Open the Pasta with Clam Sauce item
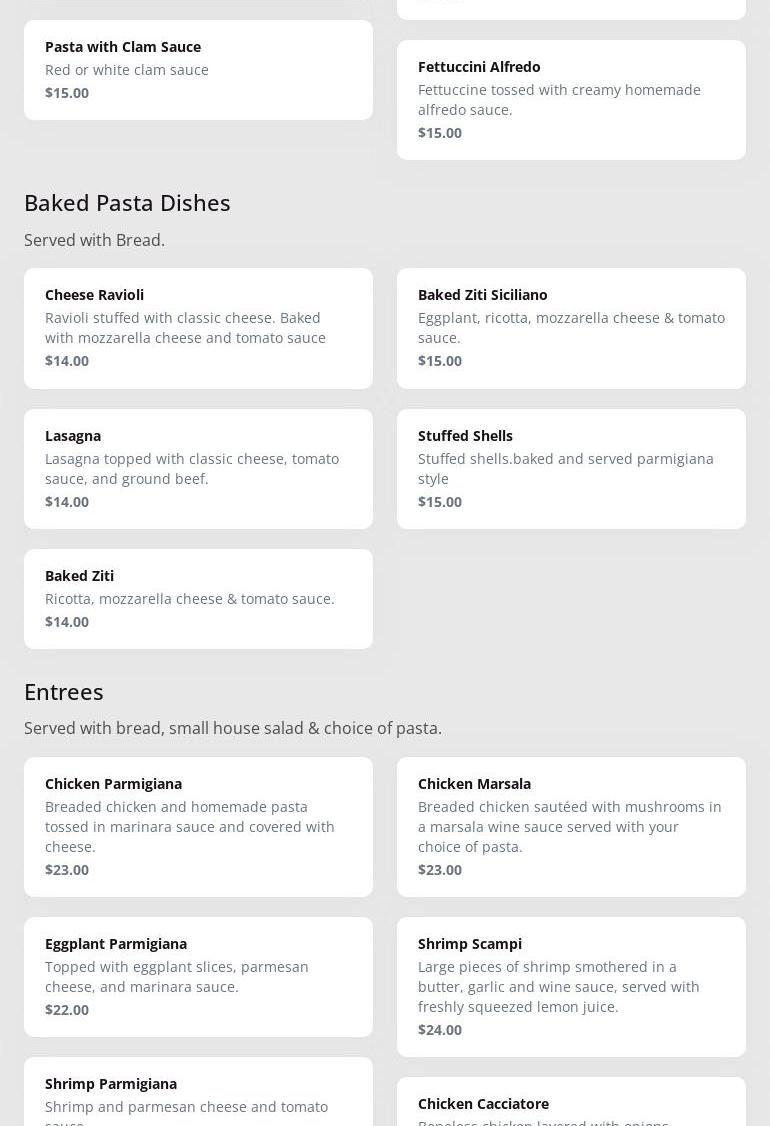This screenshot has height=1126, width=770. pos(198,69)
